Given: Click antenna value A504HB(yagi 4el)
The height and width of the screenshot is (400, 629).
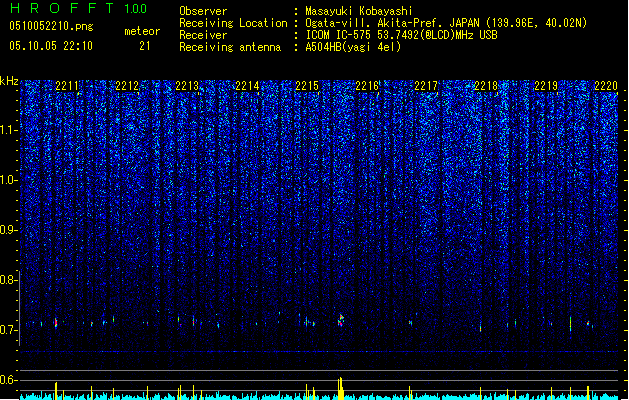Looking at the screenshot, I should coord(353,47).
